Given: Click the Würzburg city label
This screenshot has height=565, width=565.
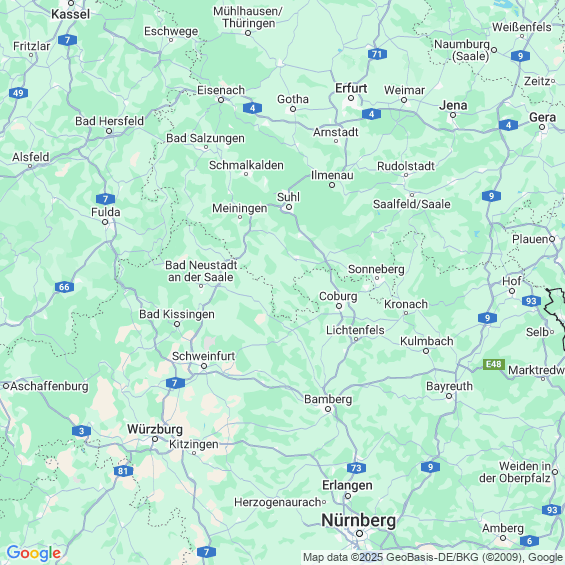Looking at the screenshot, I should [155, 429].
